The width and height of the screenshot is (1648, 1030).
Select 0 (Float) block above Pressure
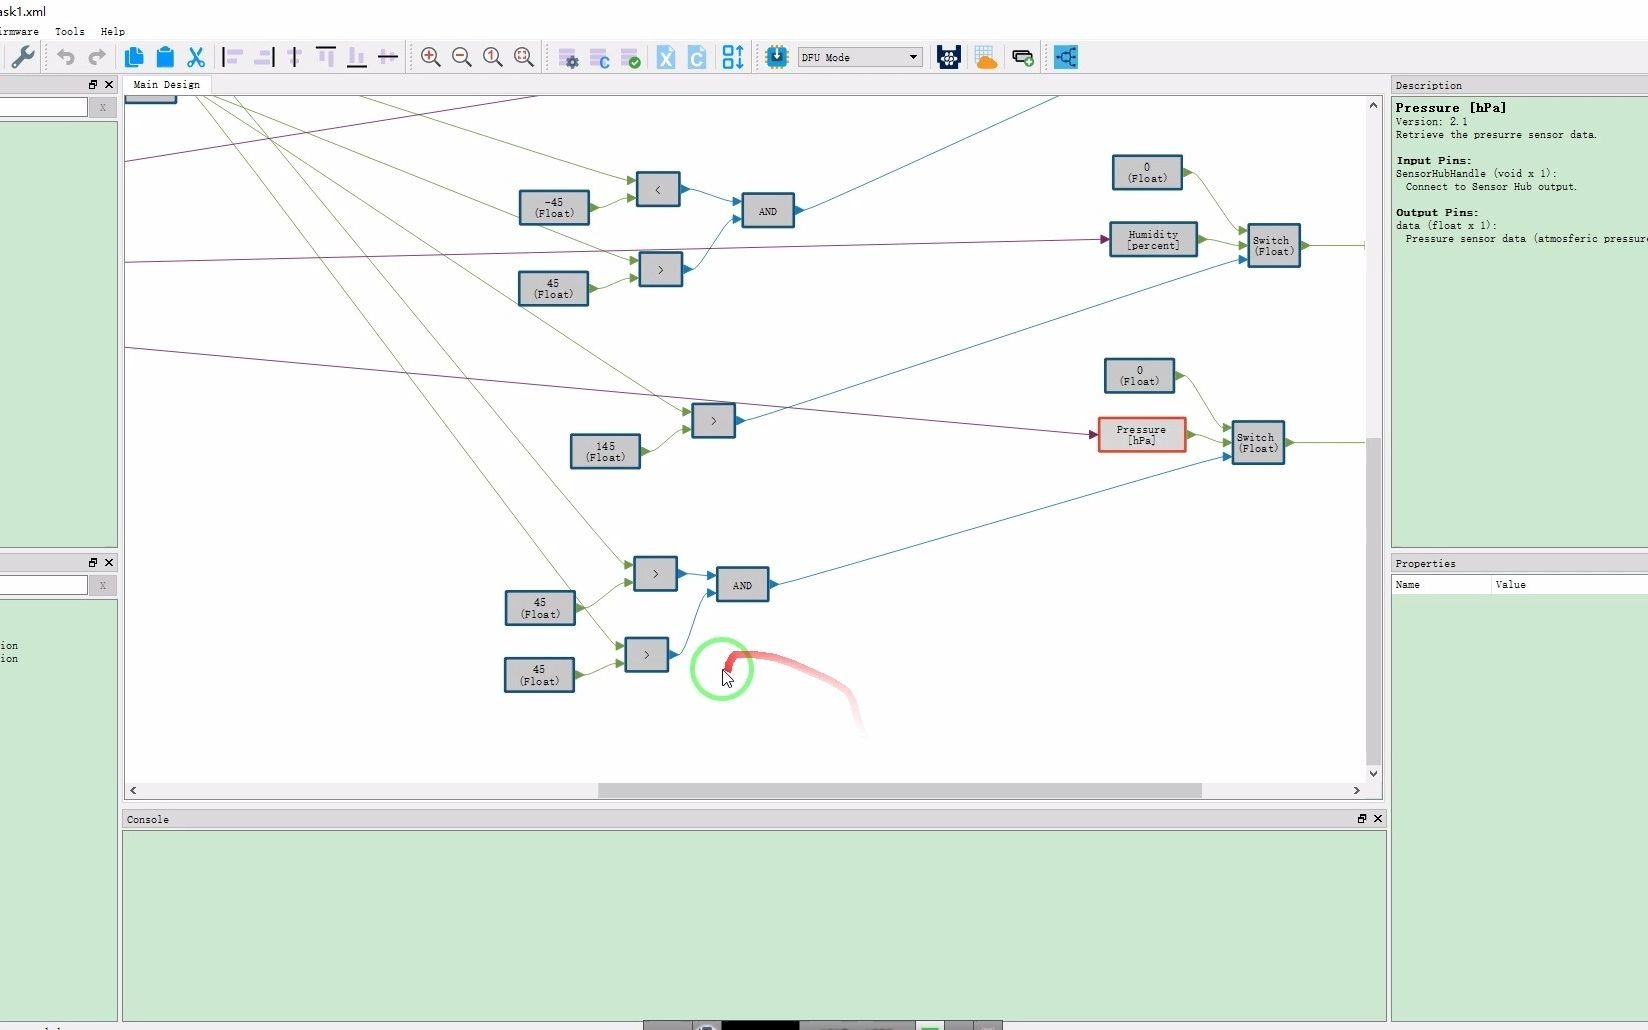(x=1139, y=376)
